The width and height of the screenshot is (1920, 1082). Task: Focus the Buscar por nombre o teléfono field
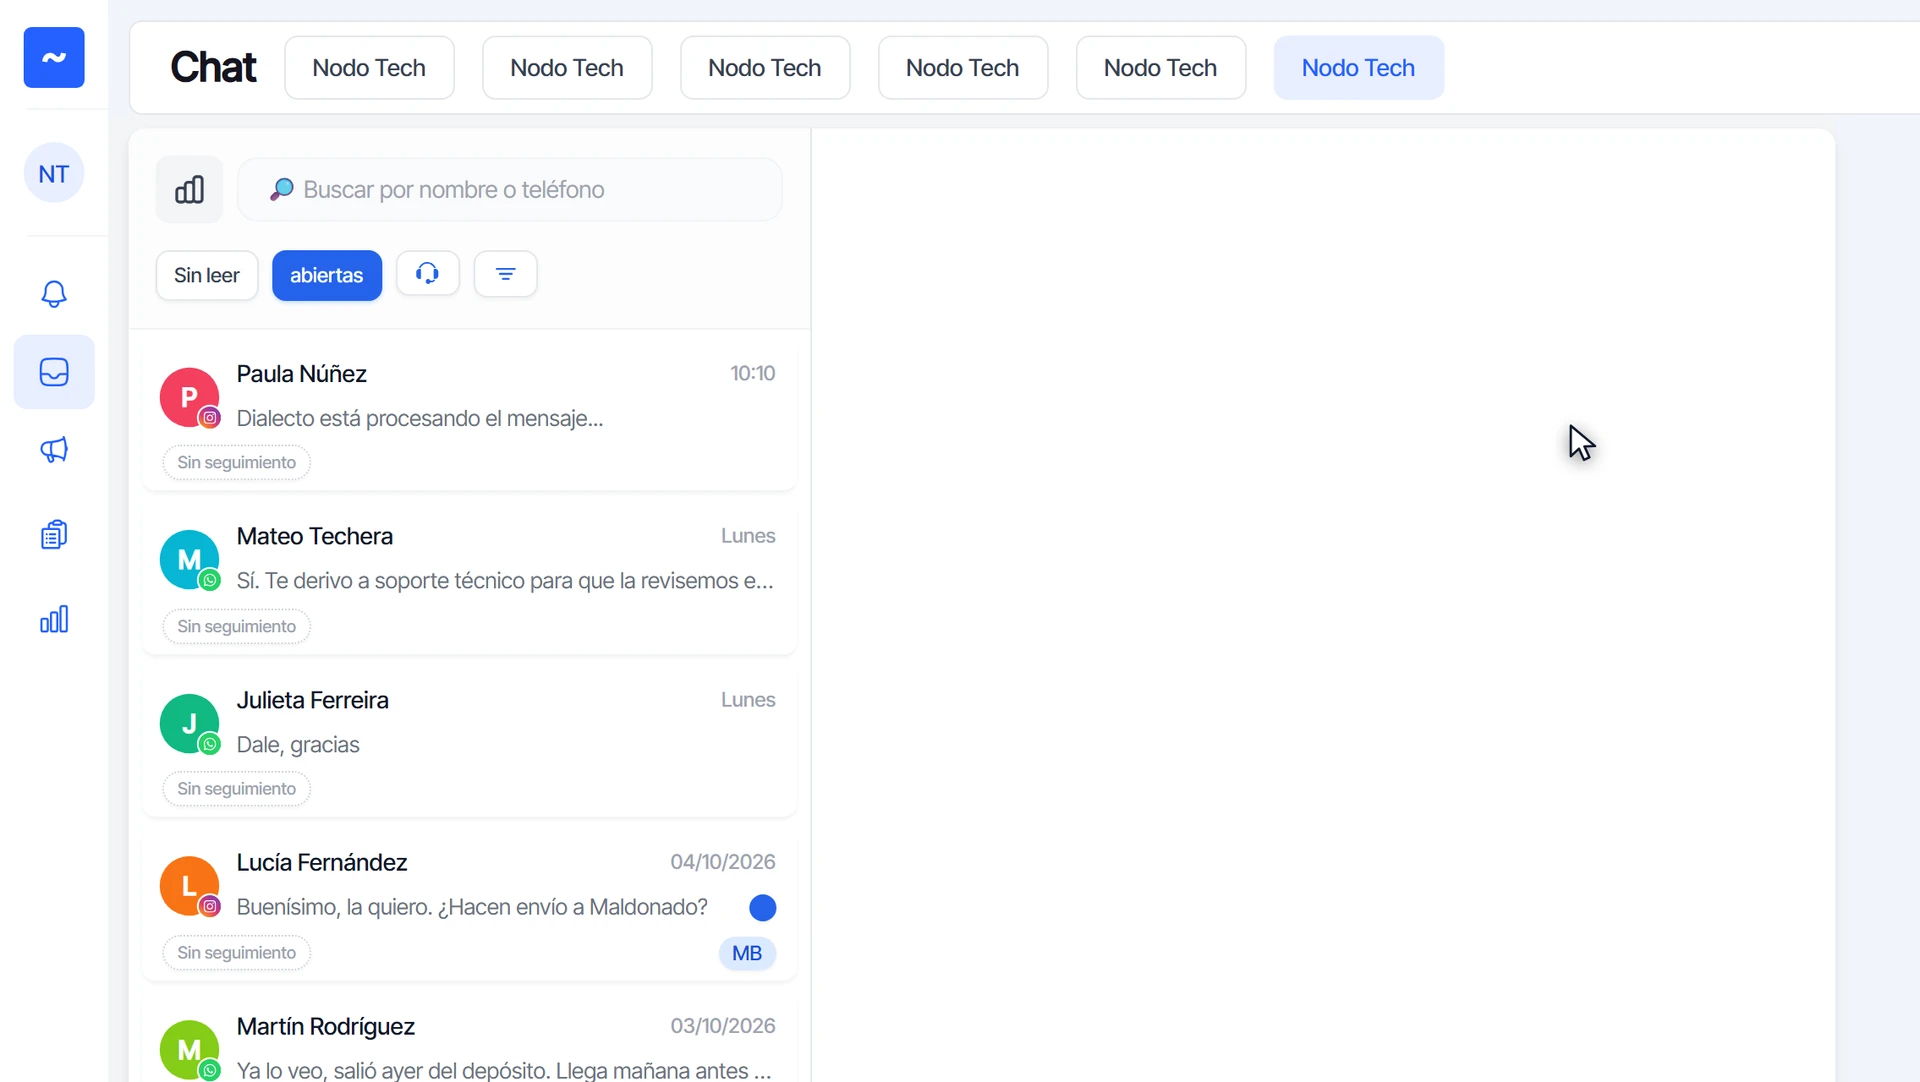(510, 189)
